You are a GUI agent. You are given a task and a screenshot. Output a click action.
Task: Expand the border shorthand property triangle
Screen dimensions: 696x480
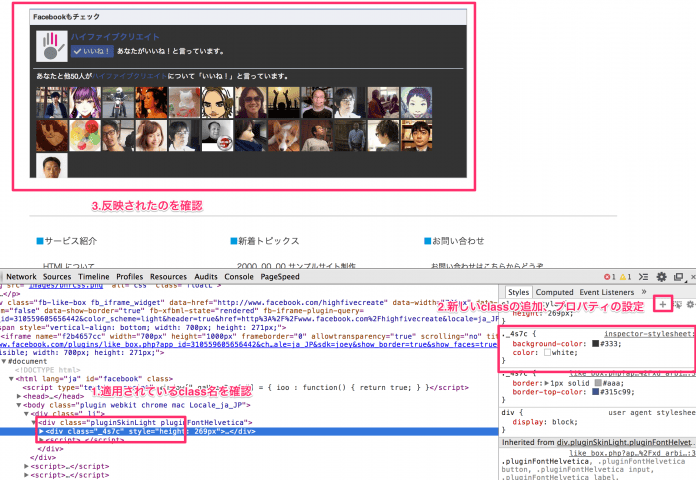pyautogui.click(x=547, y=383)
